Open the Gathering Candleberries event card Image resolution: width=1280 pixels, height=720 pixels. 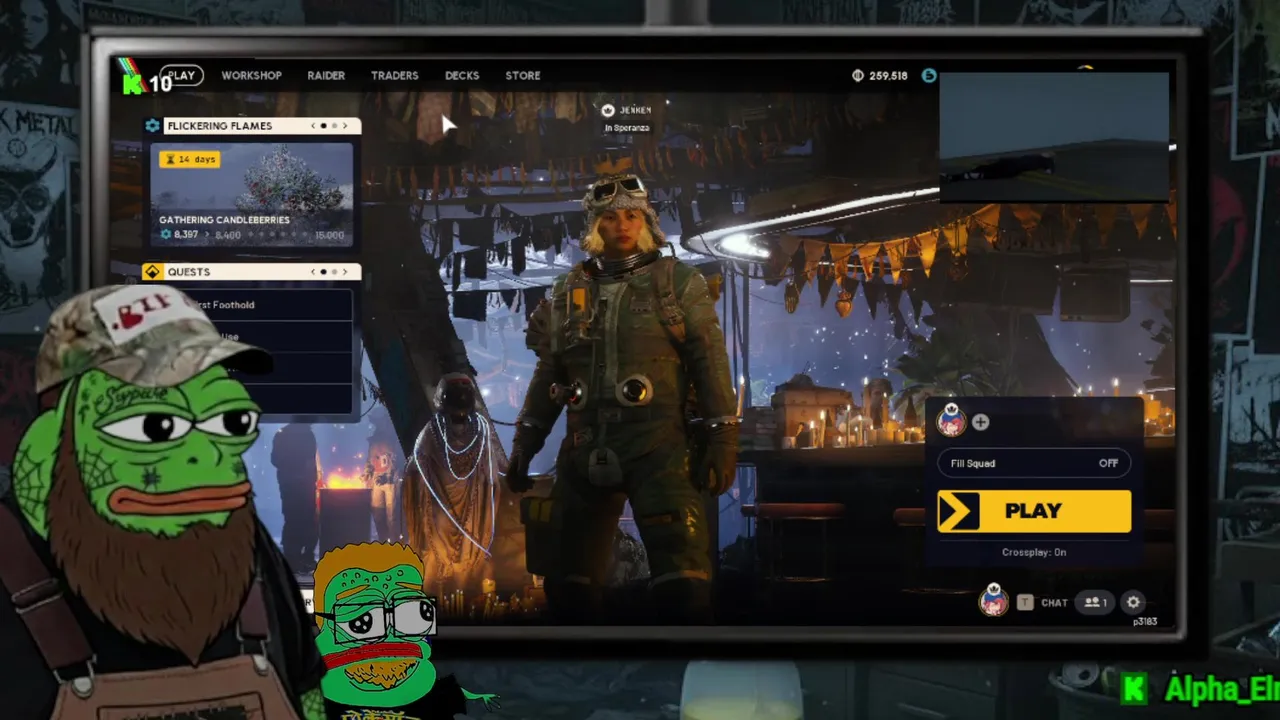(x=252, y=195)
